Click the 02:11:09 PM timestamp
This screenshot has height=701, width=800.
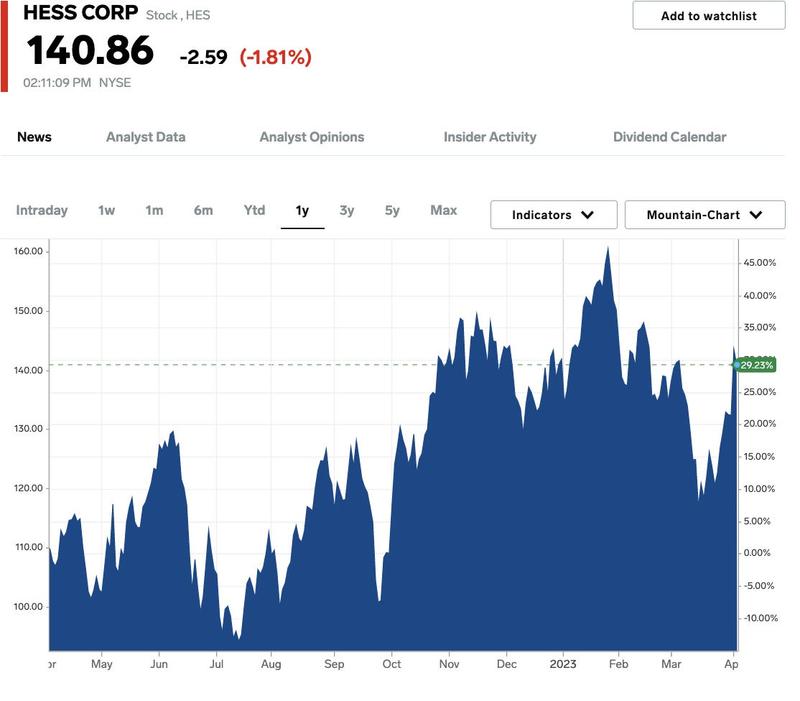pyautogui.click(x=57, y=83)
